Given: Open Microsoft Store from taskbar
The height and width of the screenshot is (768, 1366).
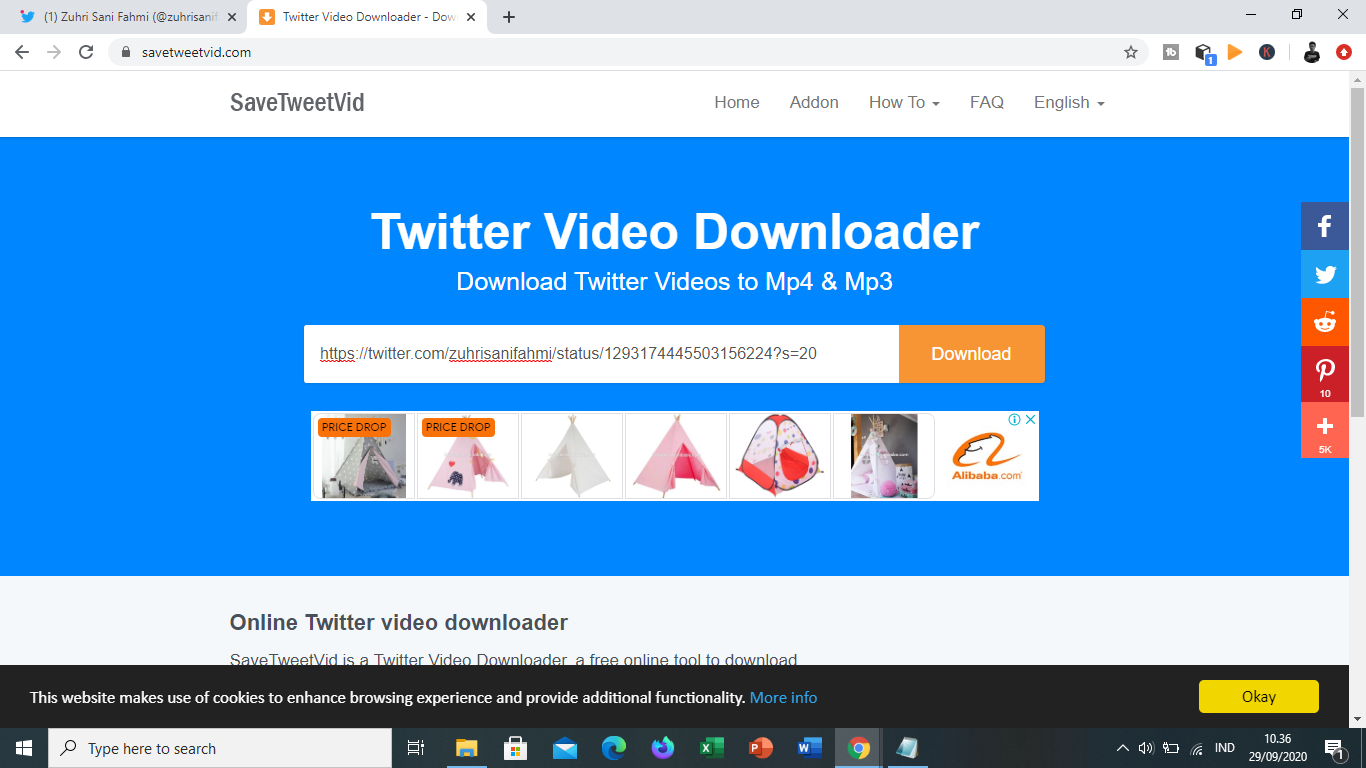Looking at the screenshot, I should pos(516,748).
